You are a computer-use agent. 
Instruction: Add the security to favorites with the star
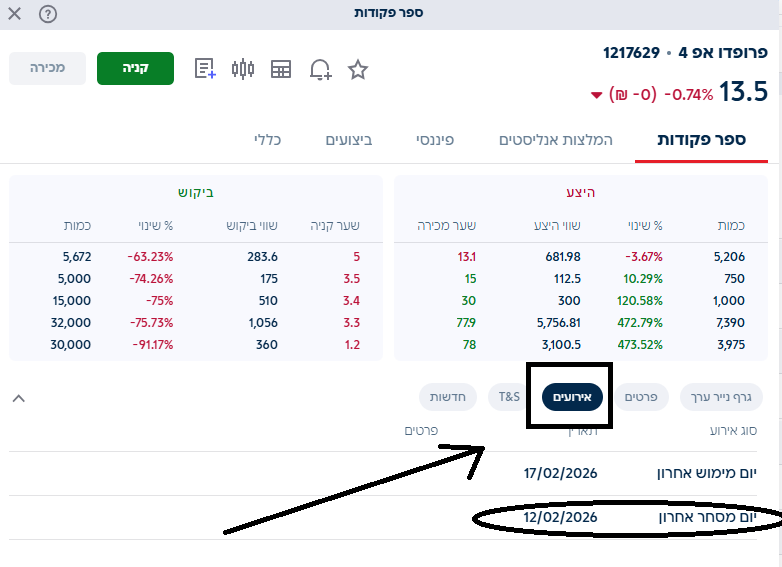358,69
